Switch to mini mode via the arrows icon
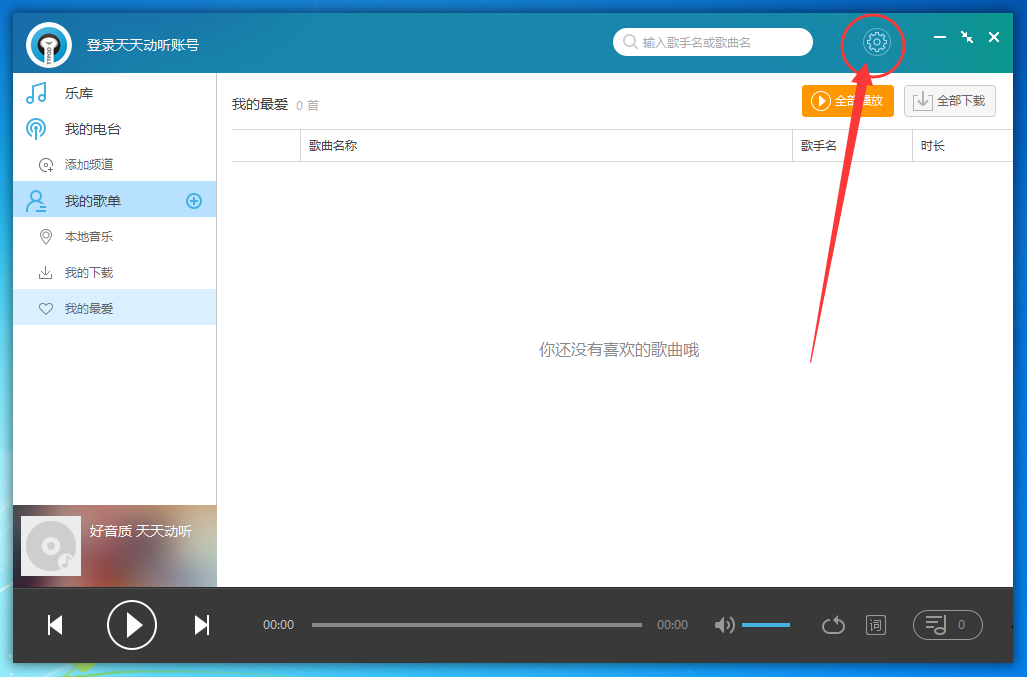The image size is (1027, 677). tap(966, 37)
